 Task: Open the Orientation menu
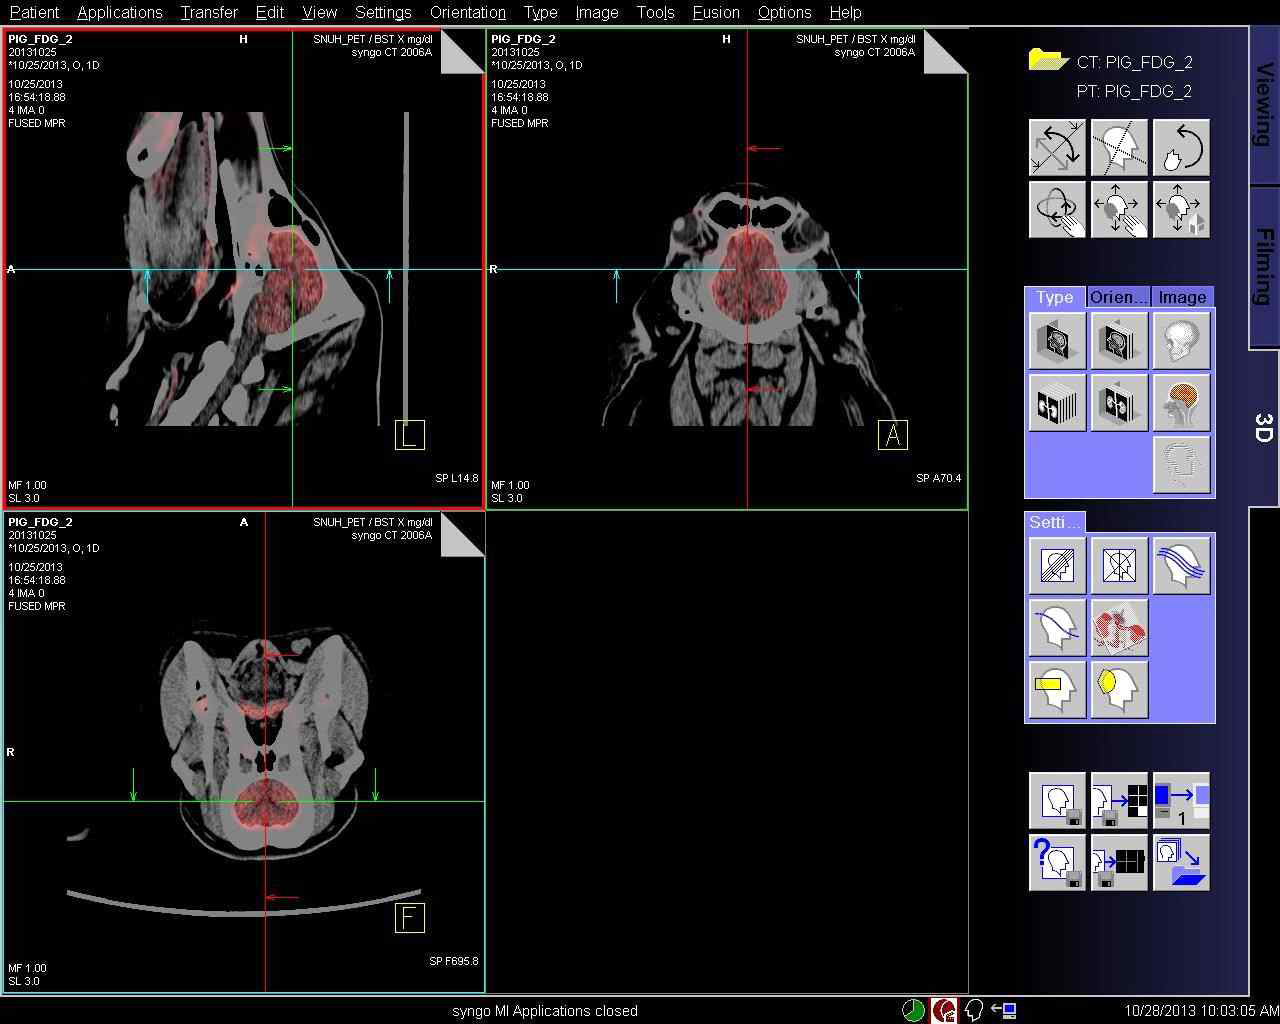pos(468,12)
